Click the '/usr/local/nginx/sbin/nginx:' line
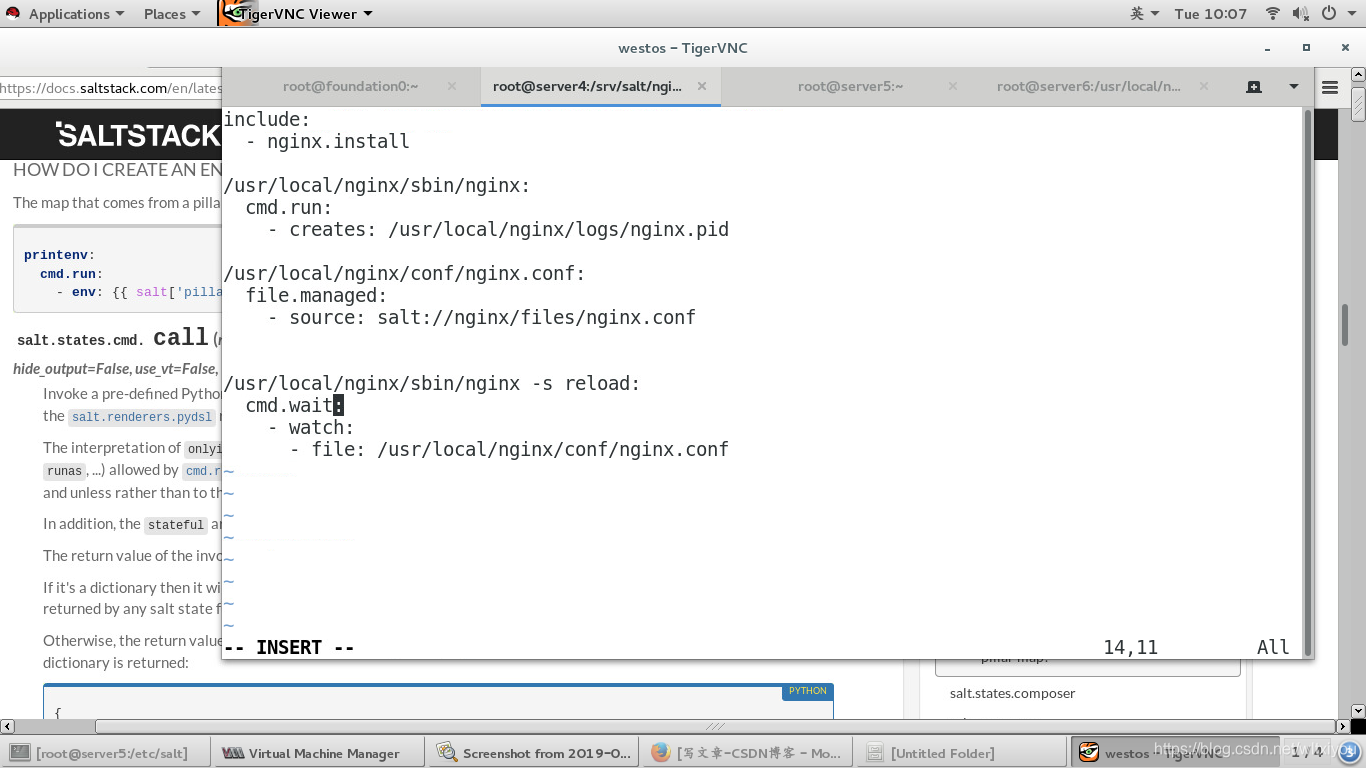The width and height of the screenshot is (1366, 768). click(x=377, y=185)
